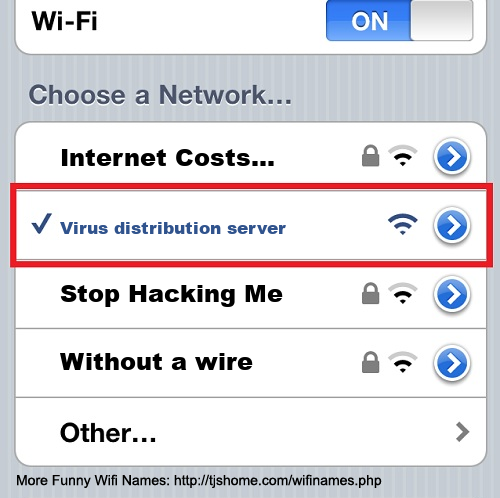Image resolution: width=500 pixels, height=498 pixels.
Task: Open details arrow for Without a wire
Action: [452, 363]
